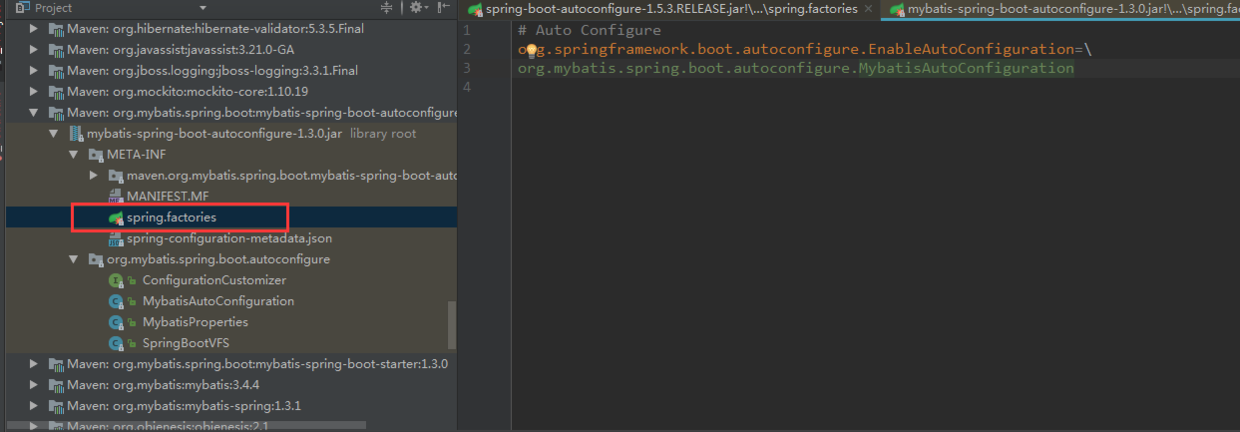Switch to mybatis-spring-boot-autoconfigure-1.3.0 spring.factories tab
1240x432 pixels.
(x=1062, y=9)
